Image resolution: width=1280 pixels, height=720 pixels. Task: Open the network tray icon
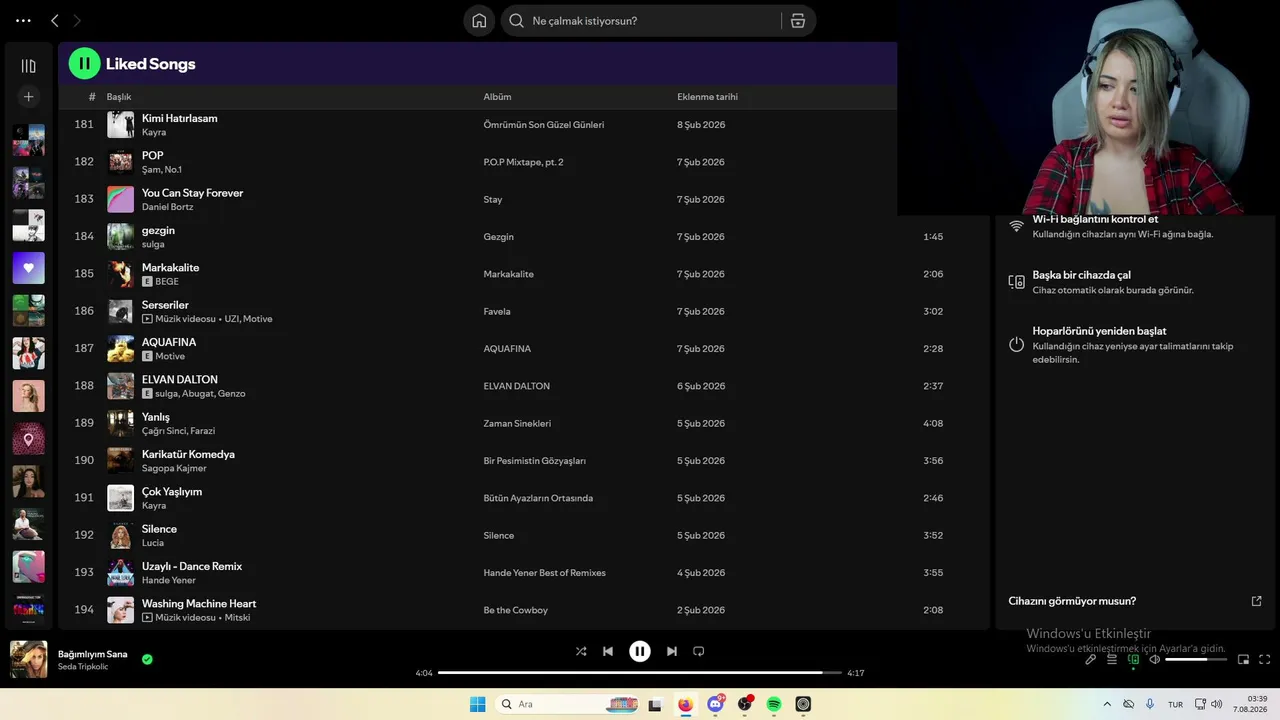tap(1201, 704)
